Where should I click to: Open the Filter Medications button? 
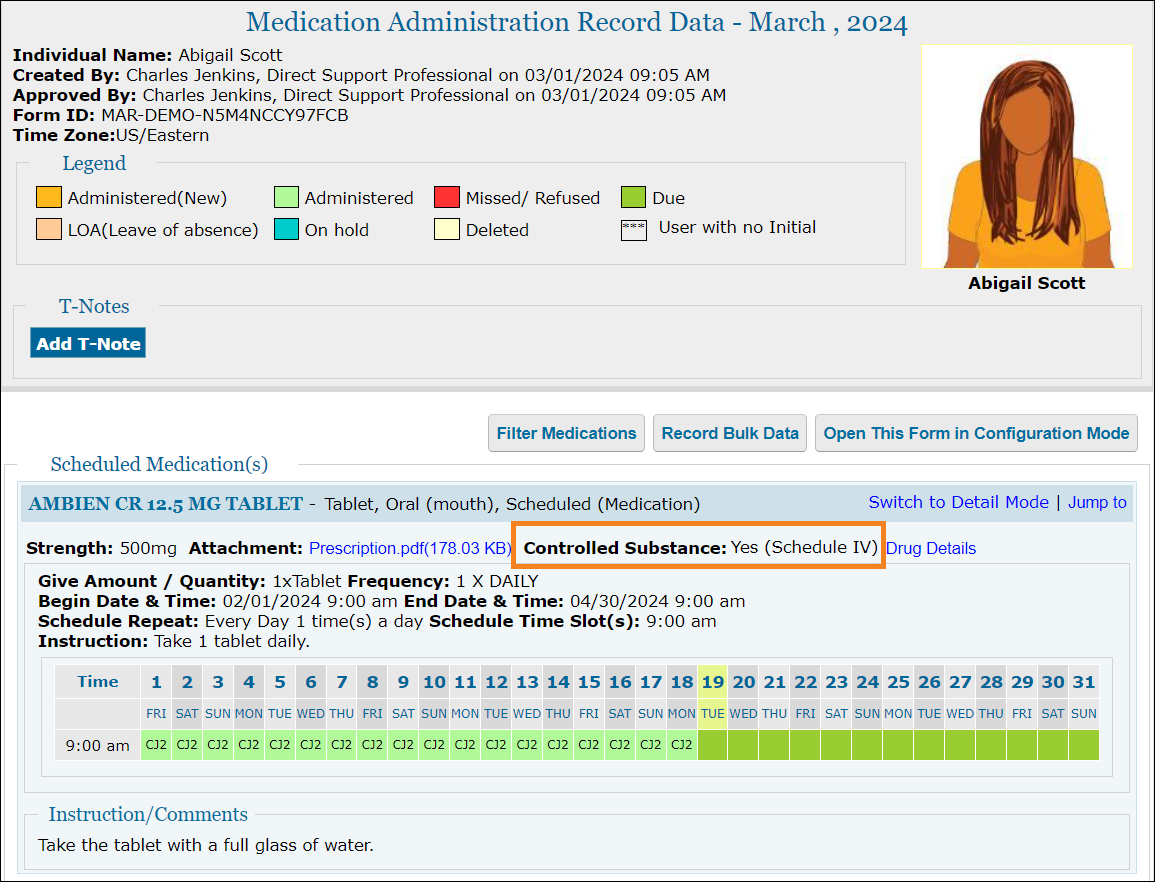[x=566, y=433]
